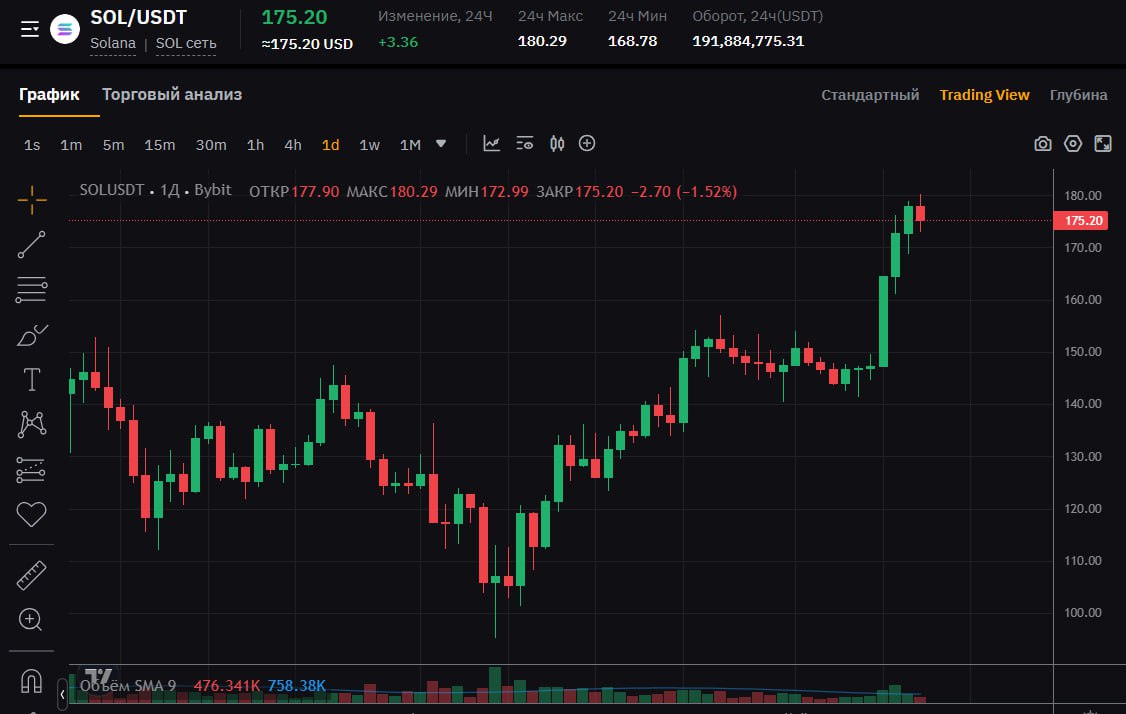Image resolution: width=1126 pixels, height=714 pixels.
Task: Select the trend line tool
Action: tap(32, 244)
